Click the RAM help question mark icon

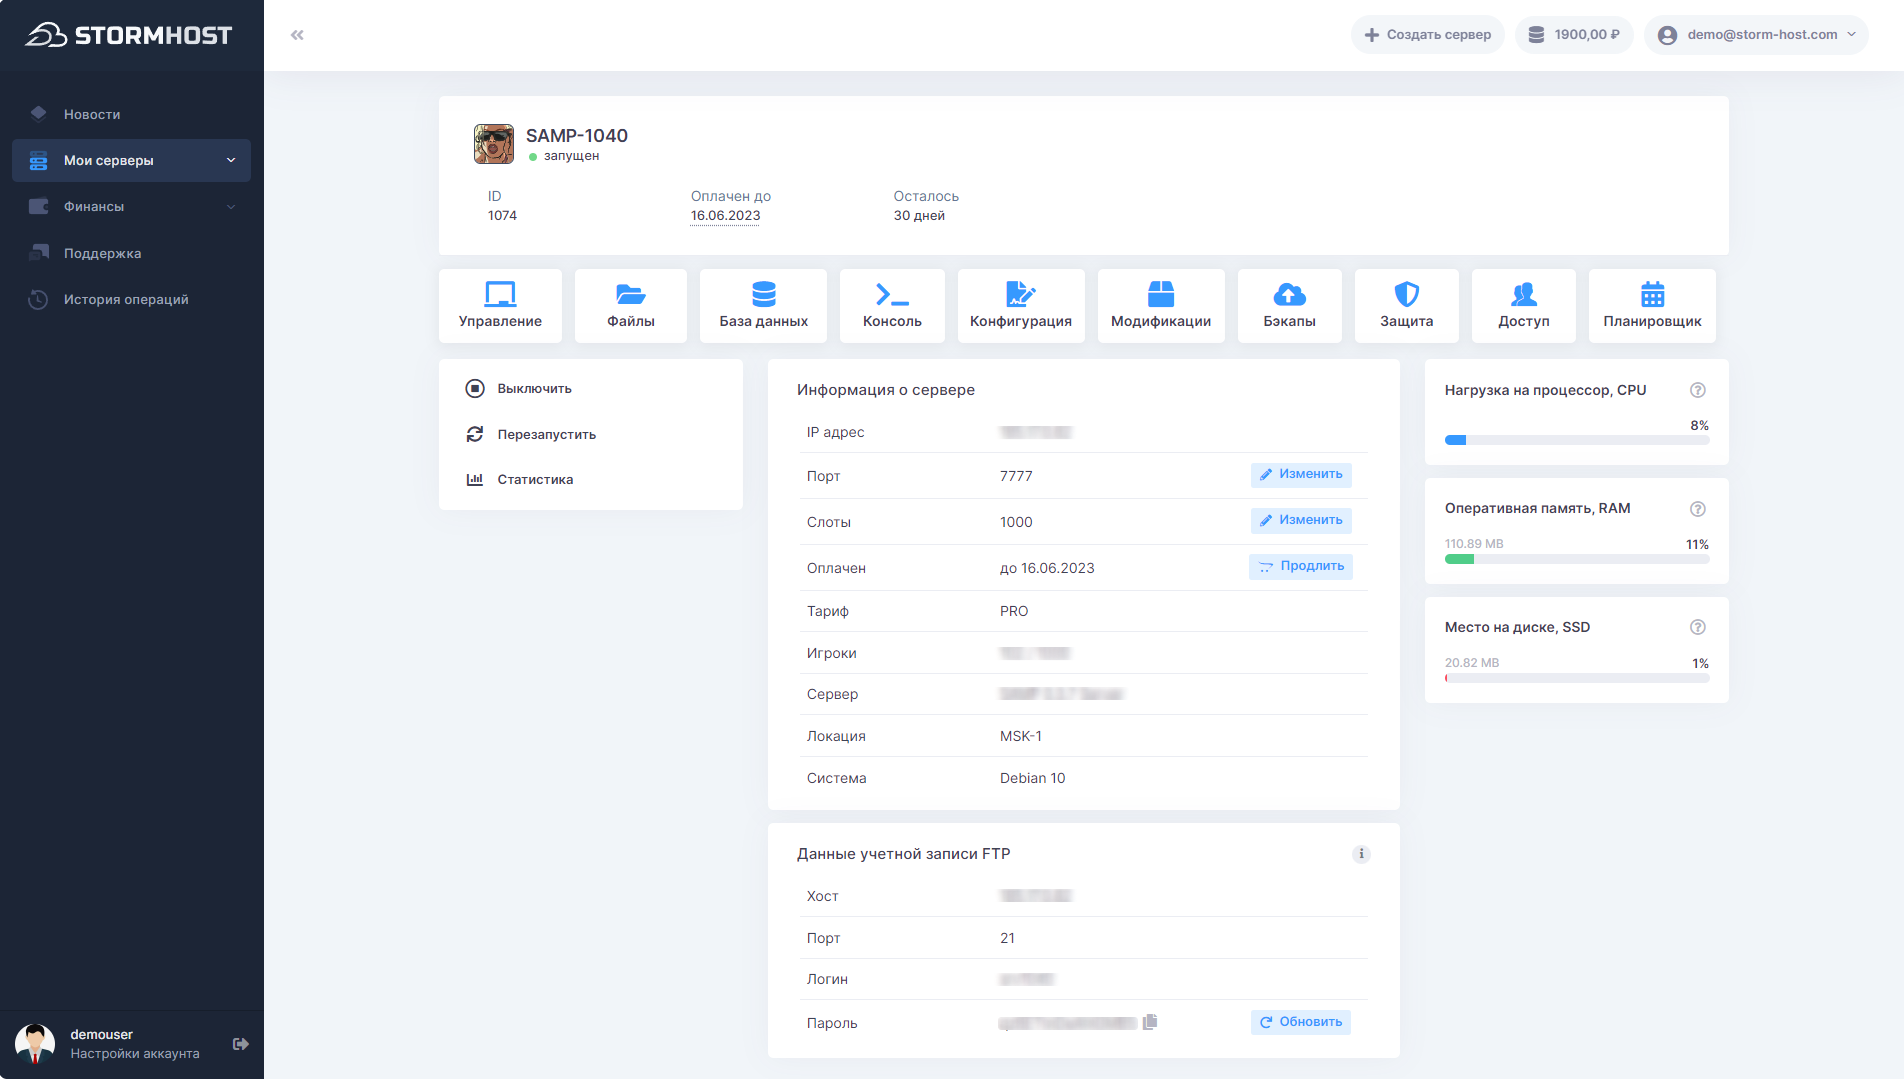1697,509
